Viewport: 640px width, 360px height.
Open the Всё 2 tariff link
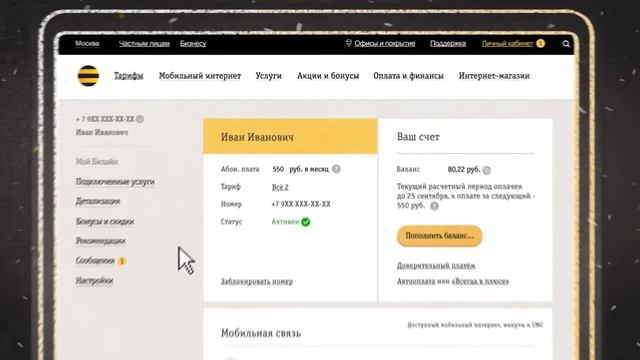(x=280, y=187)
